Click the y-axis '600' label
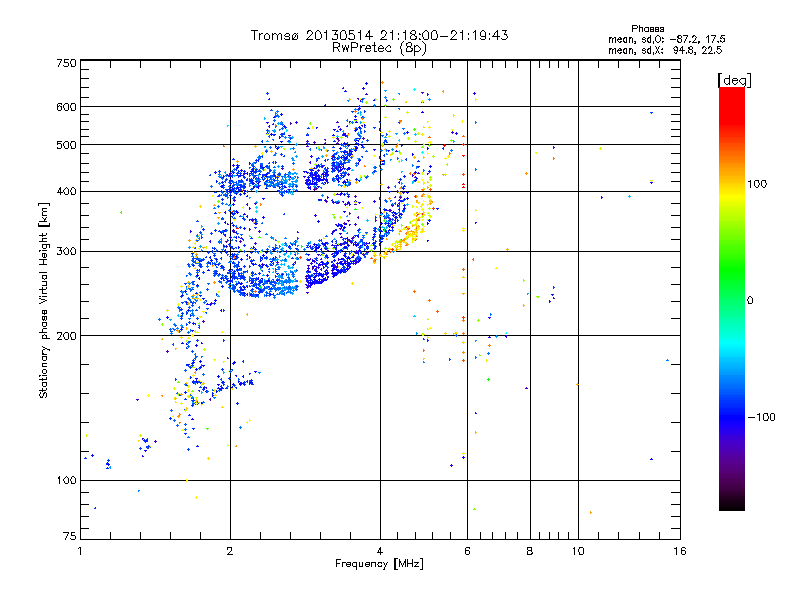 (x=66, y=107)
